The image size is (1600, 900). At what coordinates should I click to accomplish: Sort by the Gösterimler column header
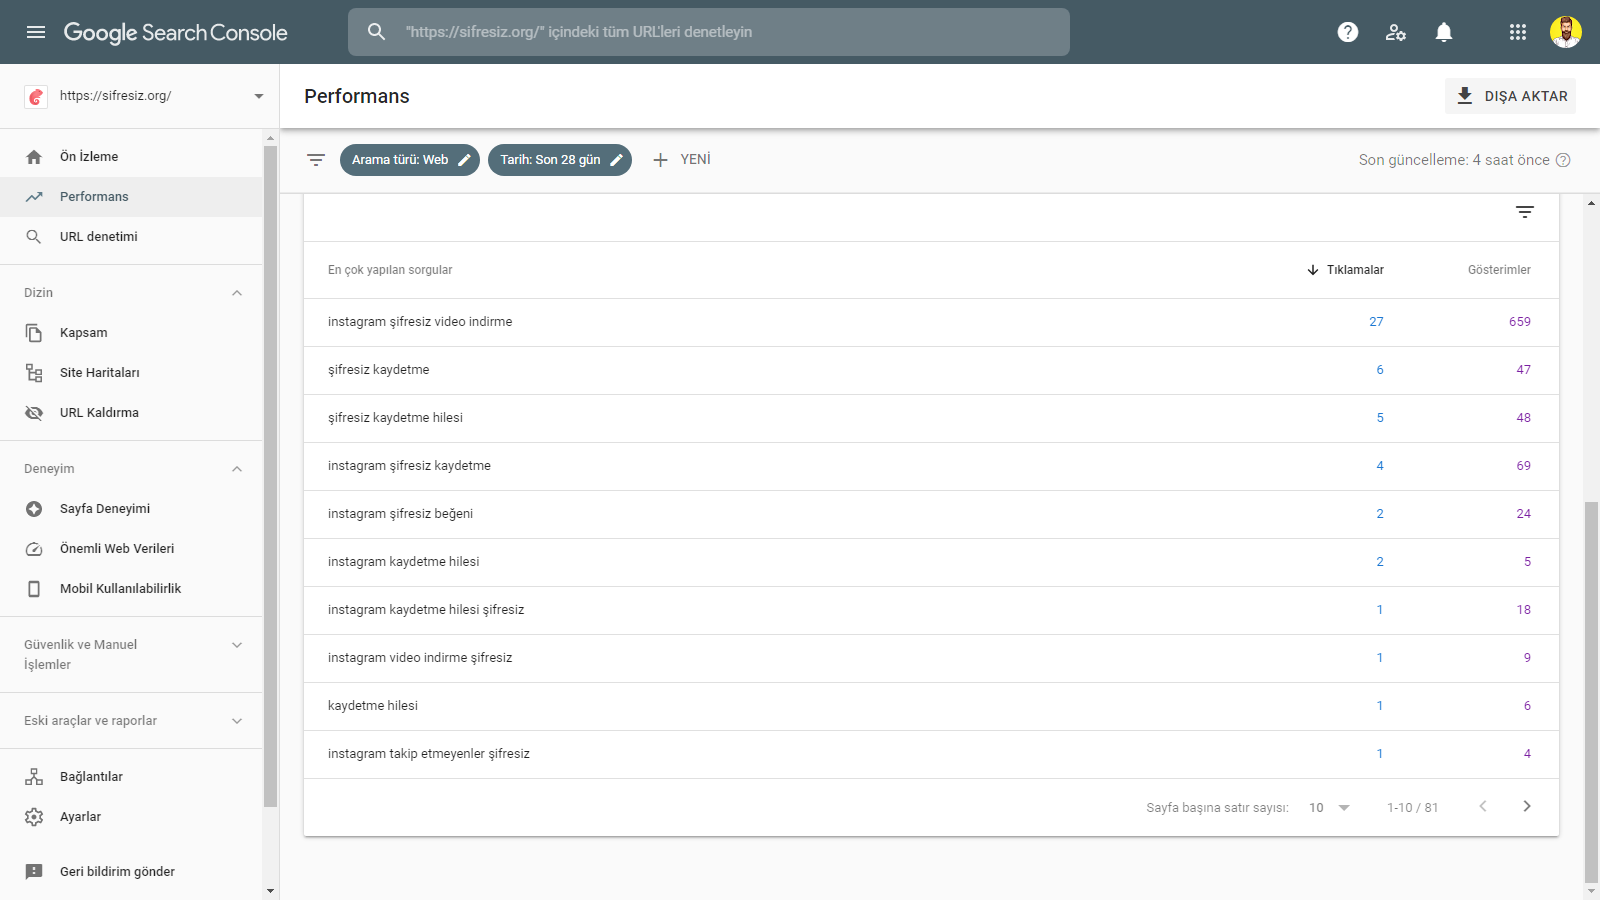pyautogui.click(x=1499, y=270)
